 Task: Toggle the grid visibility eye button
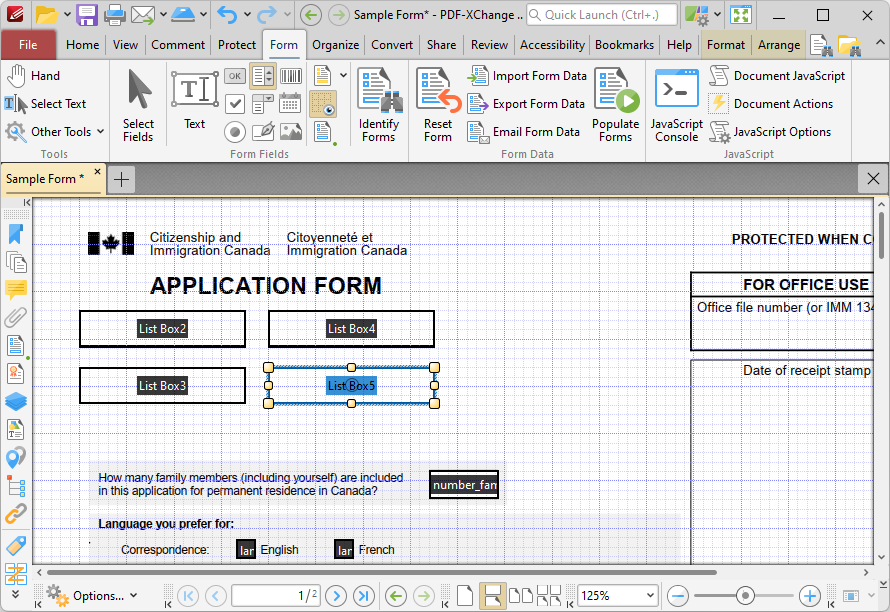323,104
